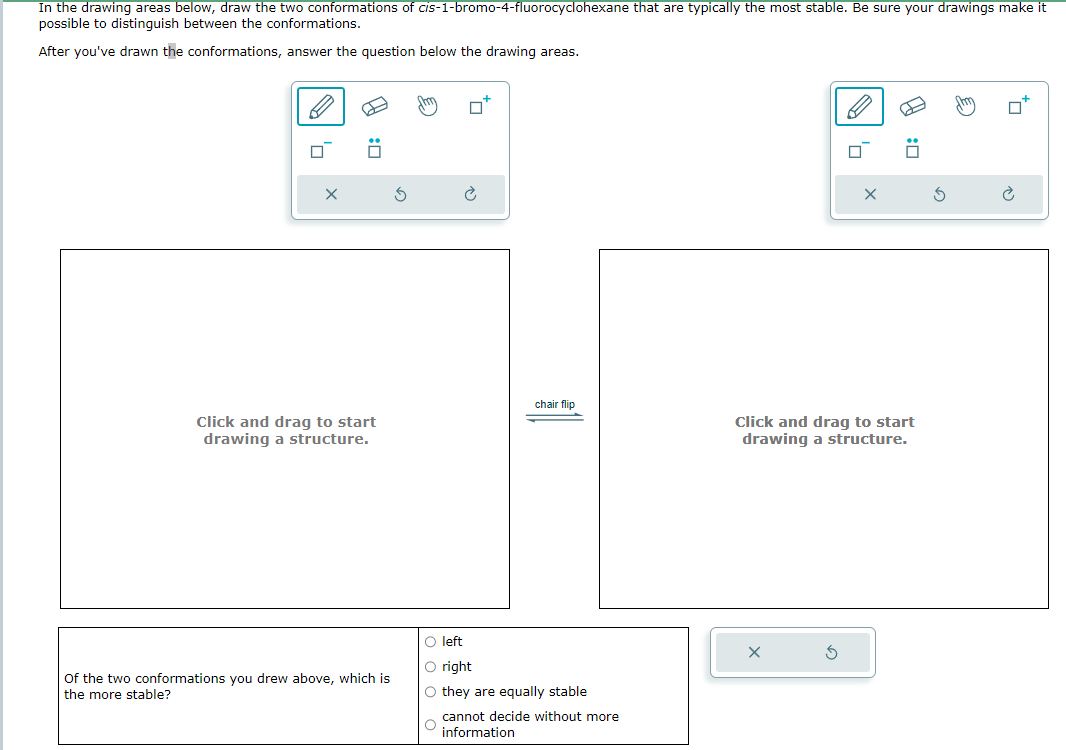Select the hand drag tool in the left toolbar

428,106
